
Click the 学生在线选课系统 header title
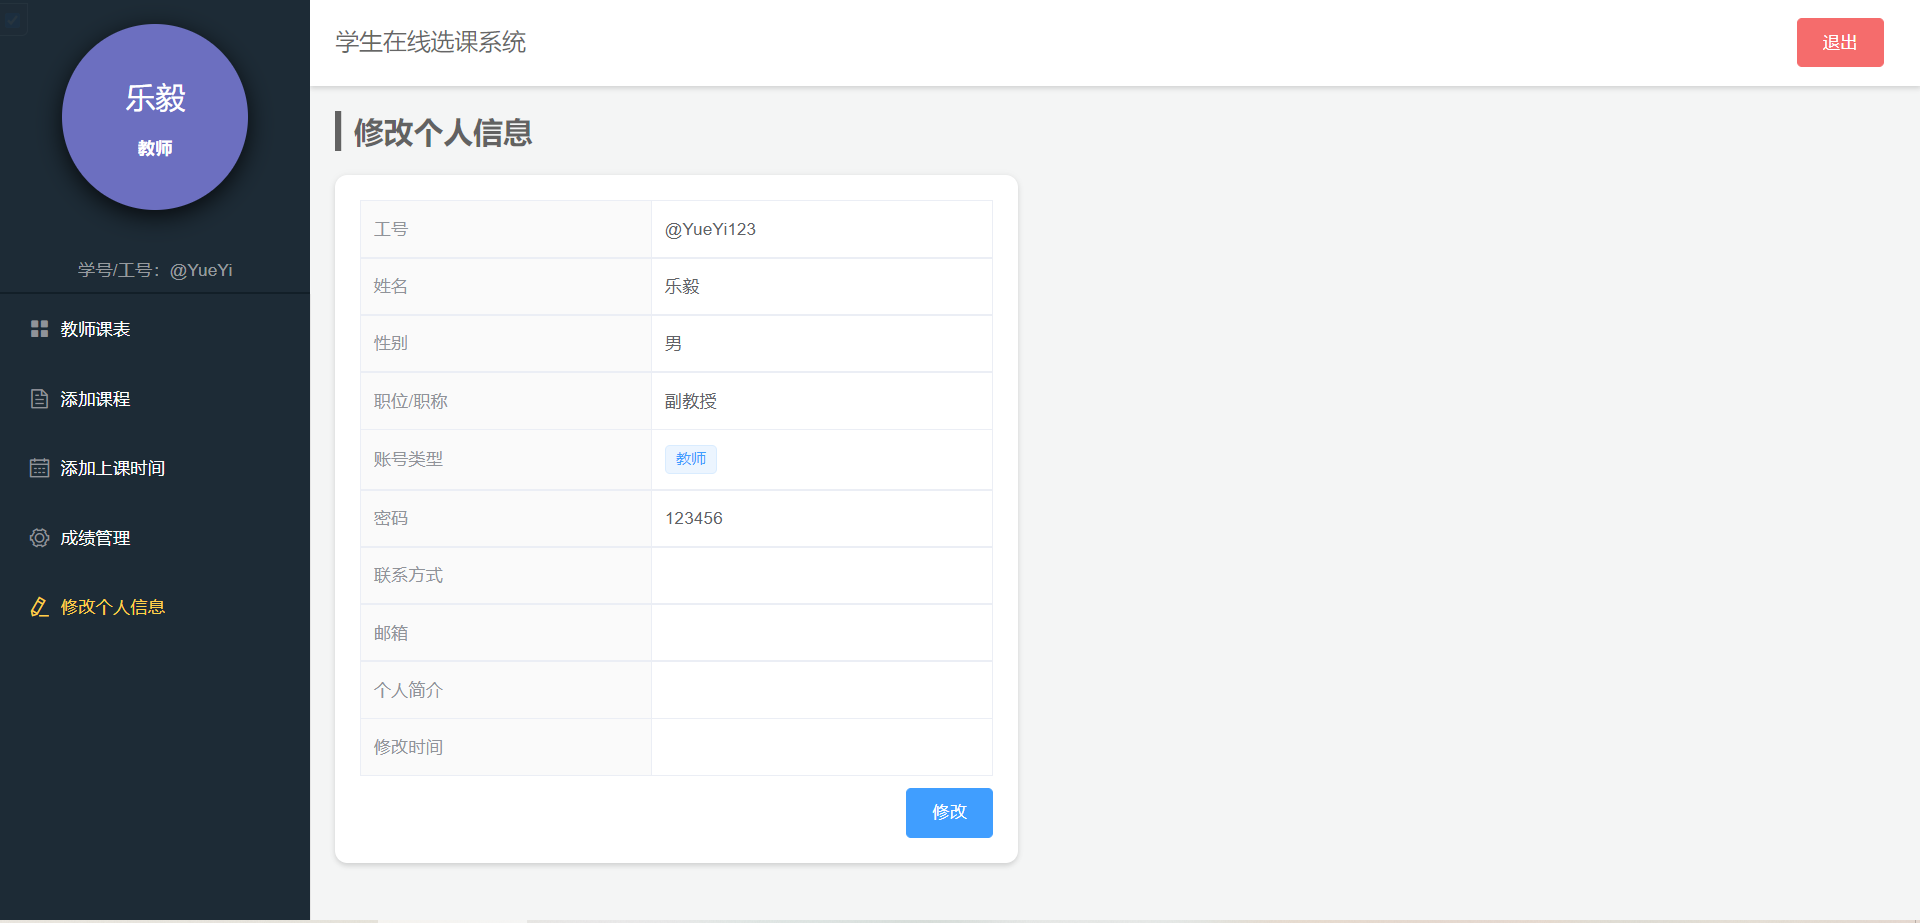coord(431,42)
